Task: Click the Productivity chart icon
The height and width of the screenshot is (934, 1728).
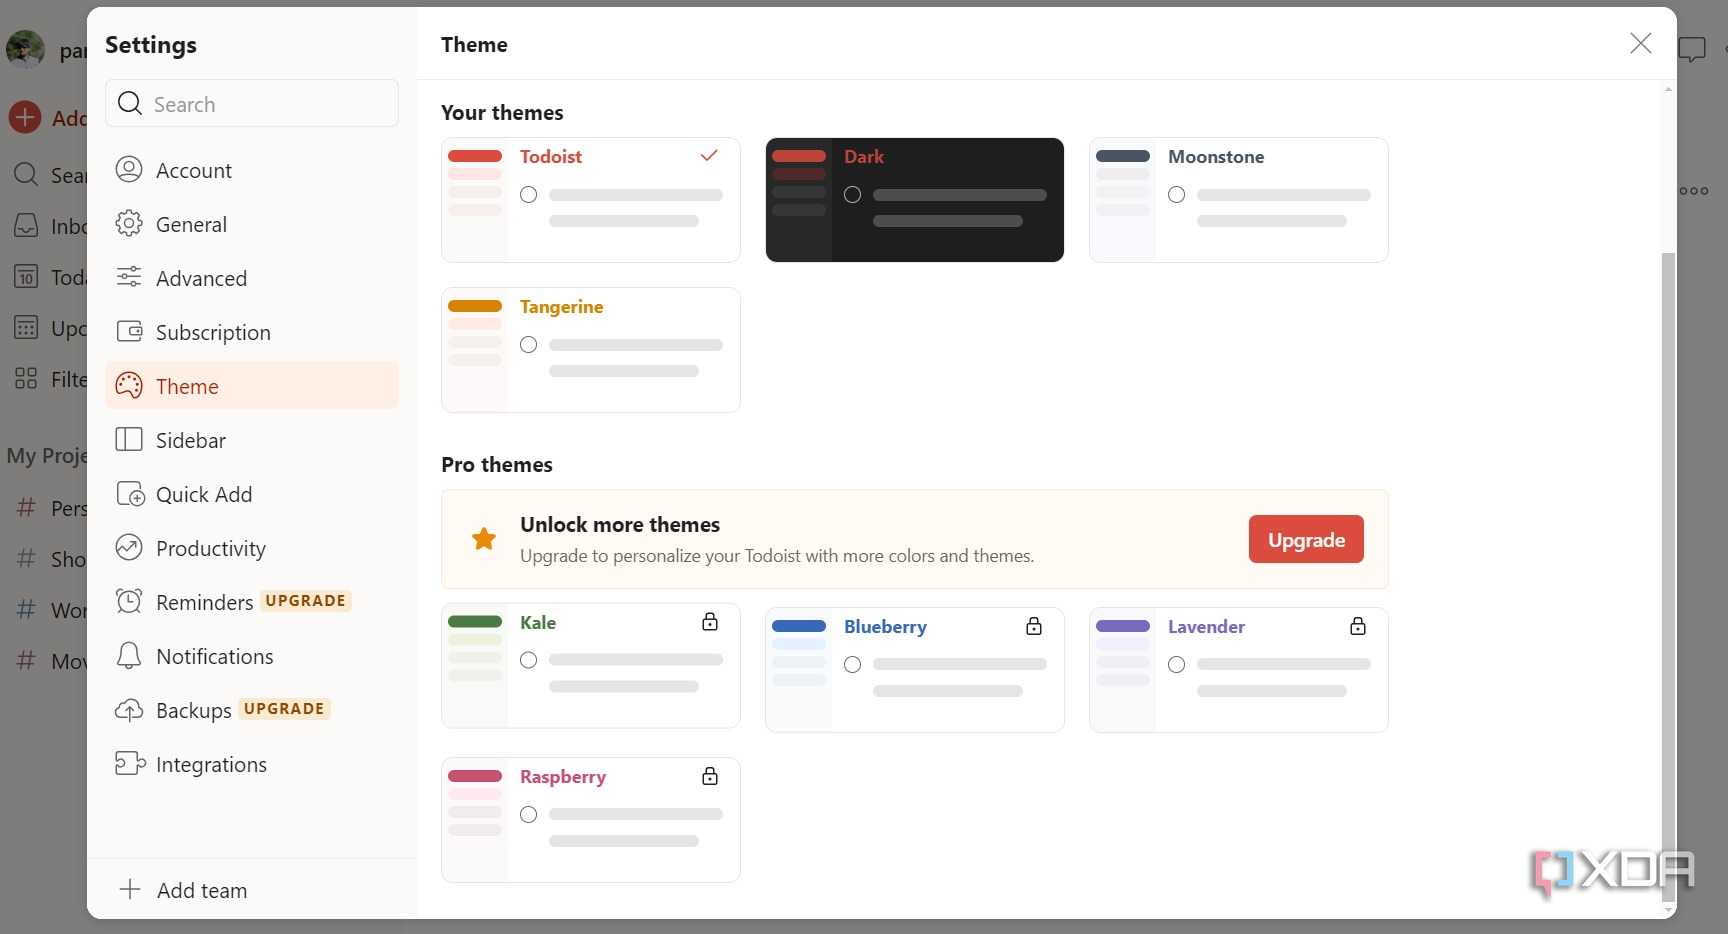Action: (129, 548)
